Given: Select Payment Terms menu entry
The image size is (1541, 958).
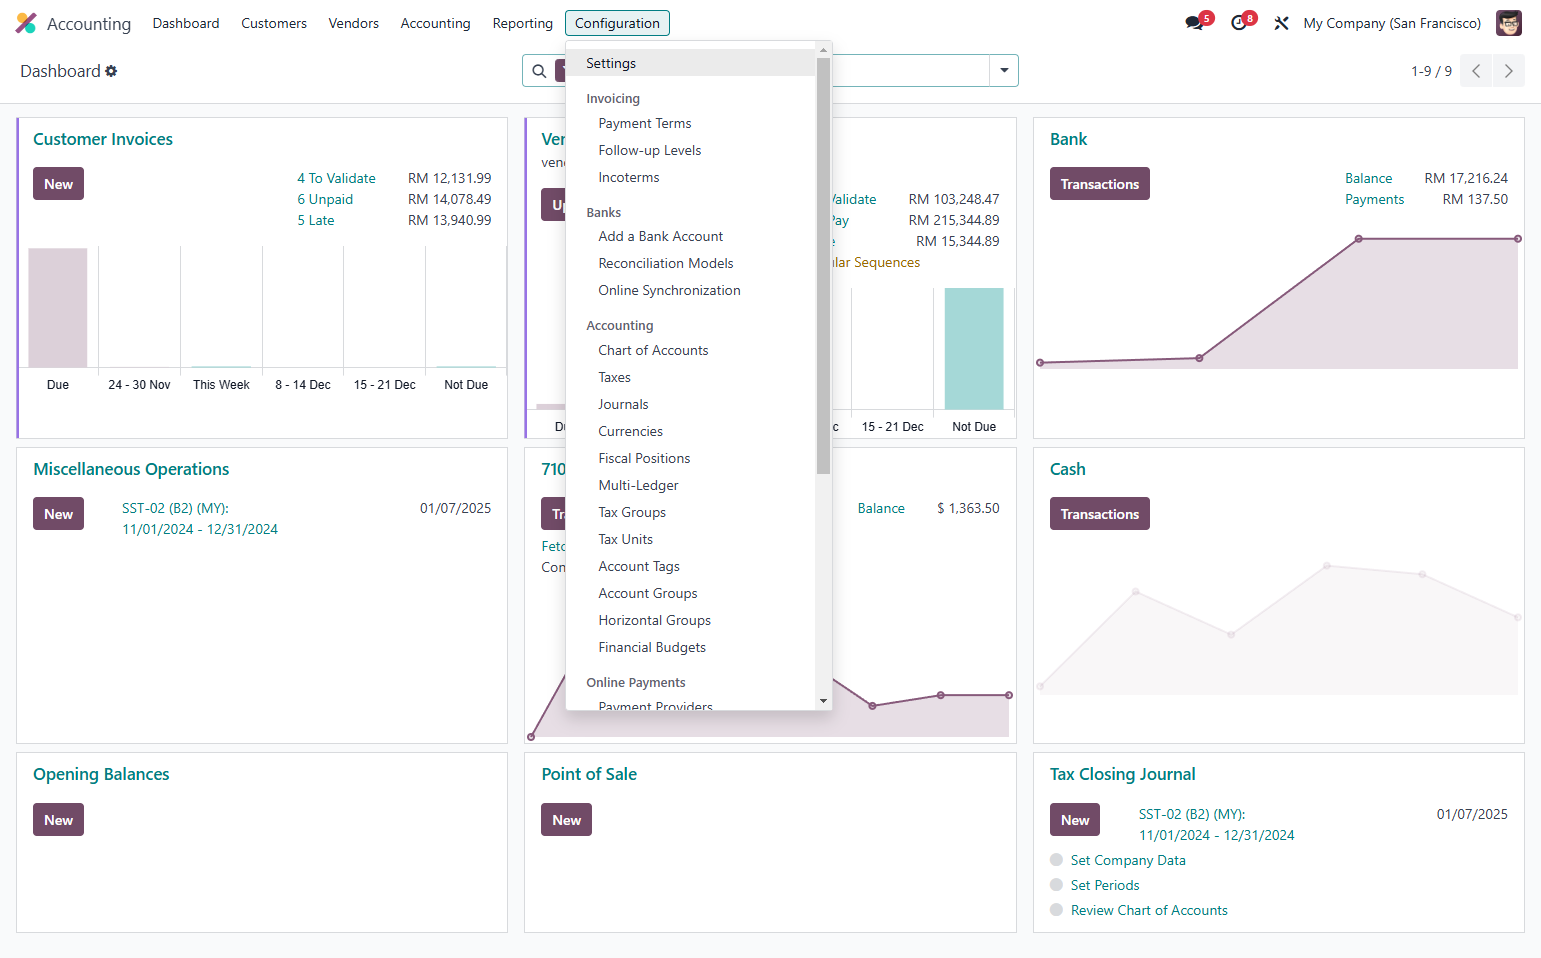Looking at the screenshot, I should tap(691, 123).
